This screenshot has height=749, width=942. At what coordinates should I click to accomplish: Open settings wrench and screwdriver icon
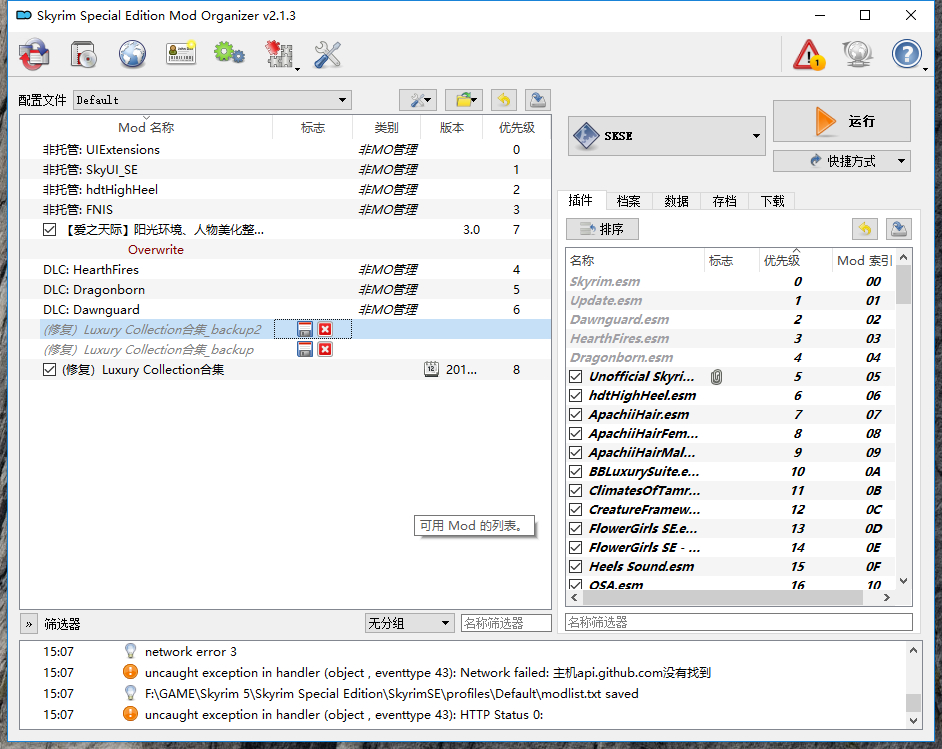[x=327, y=55]
